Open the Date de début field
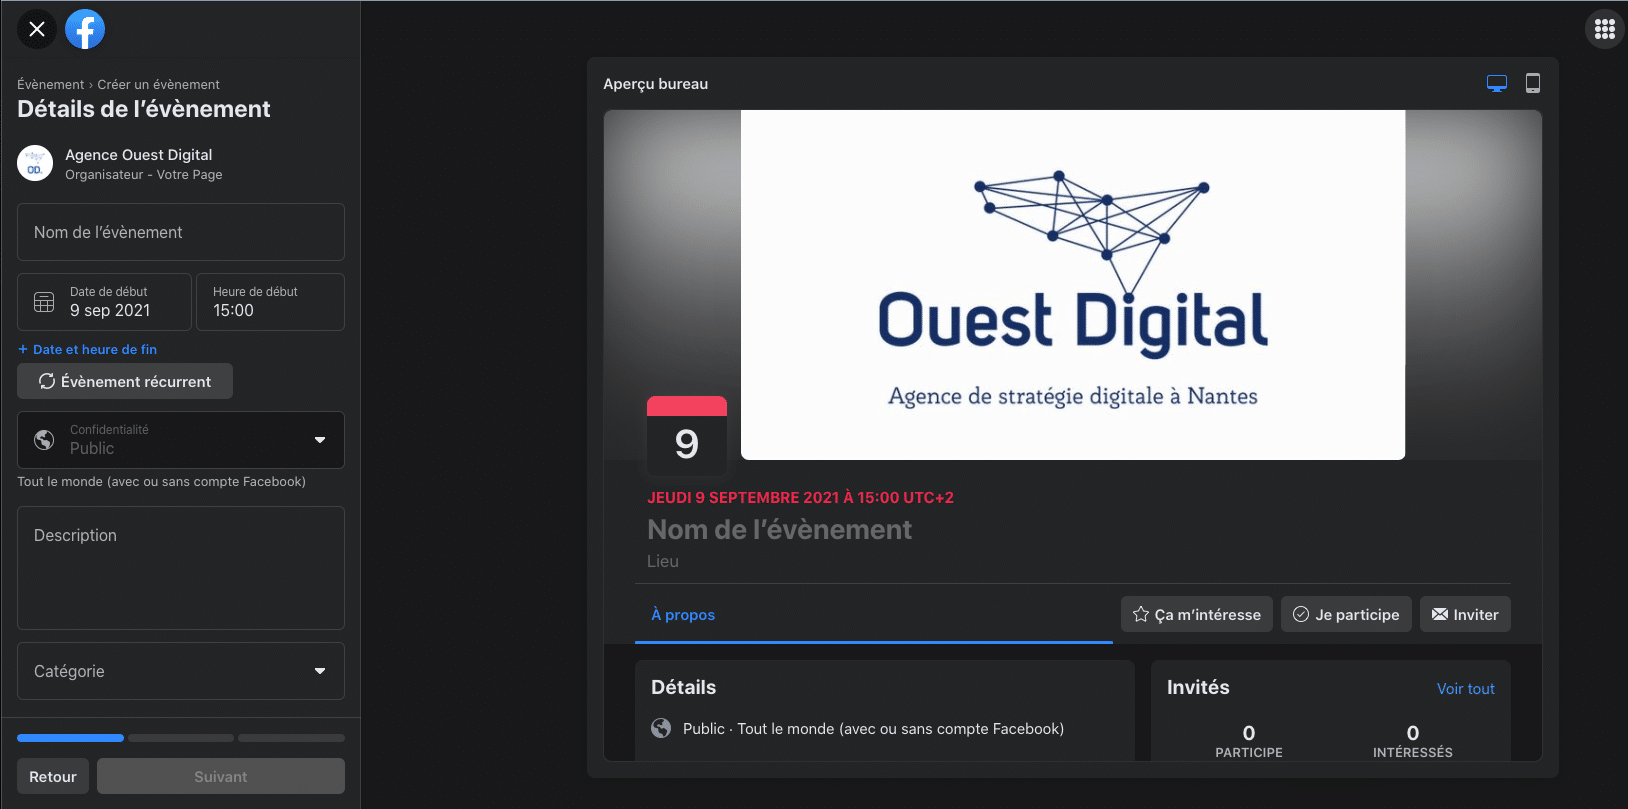The width and height of the screenshot is (1628, 809). pos(104,302)
